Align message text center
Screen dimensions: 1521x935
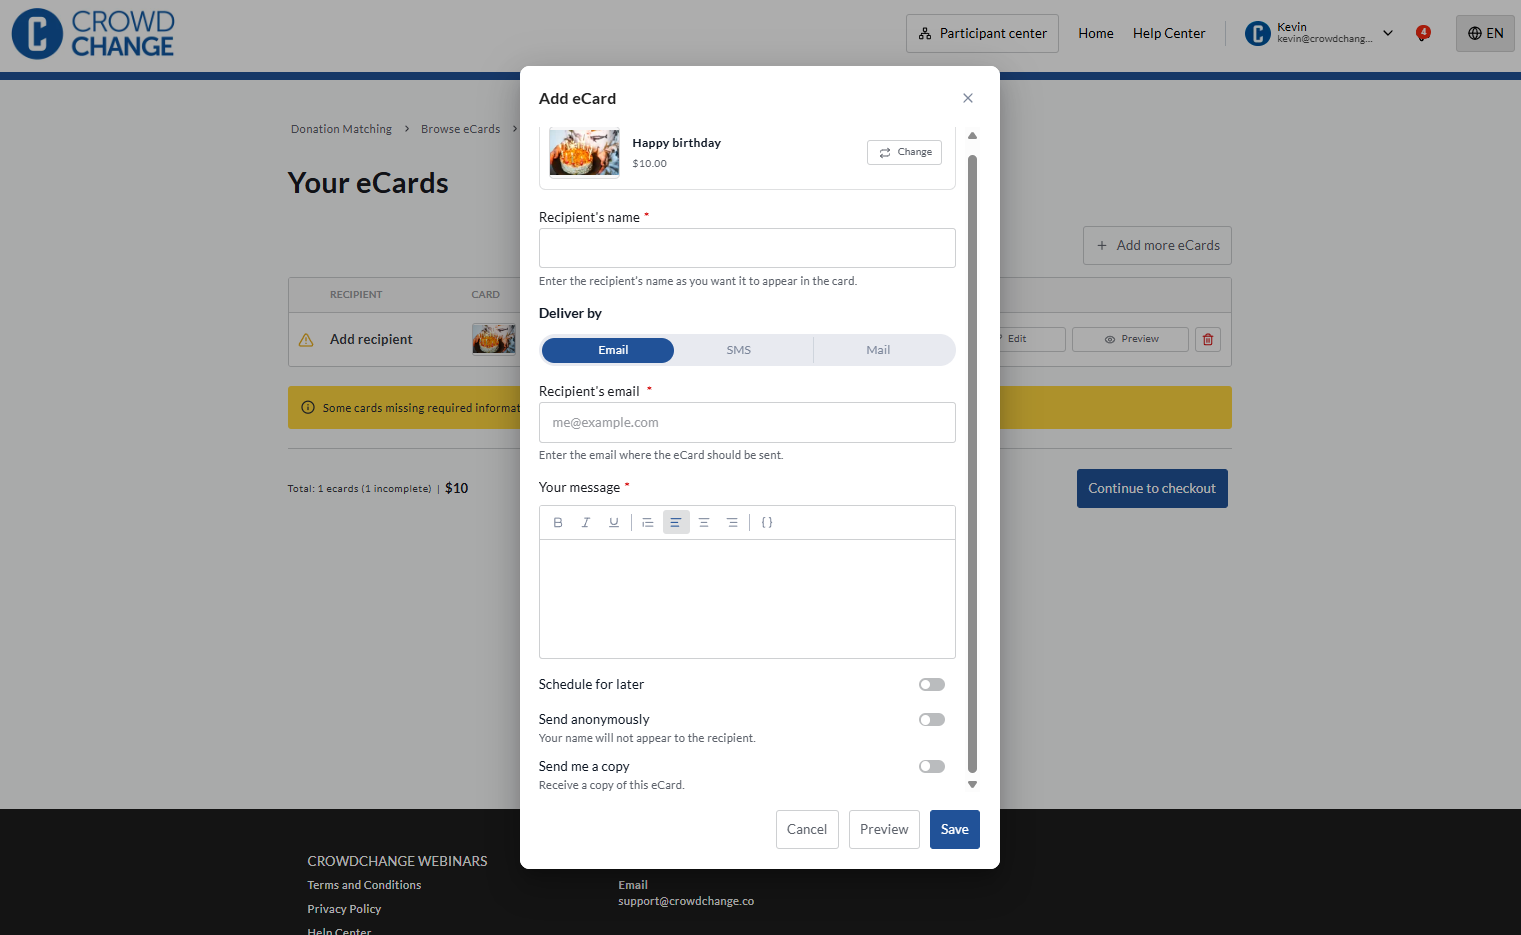pyautogui.click(x=704, y=522)
